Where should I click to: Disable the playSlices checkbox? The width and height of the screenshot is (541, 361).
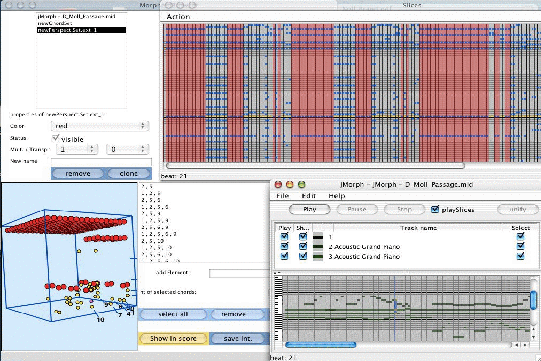coord(435,209)
